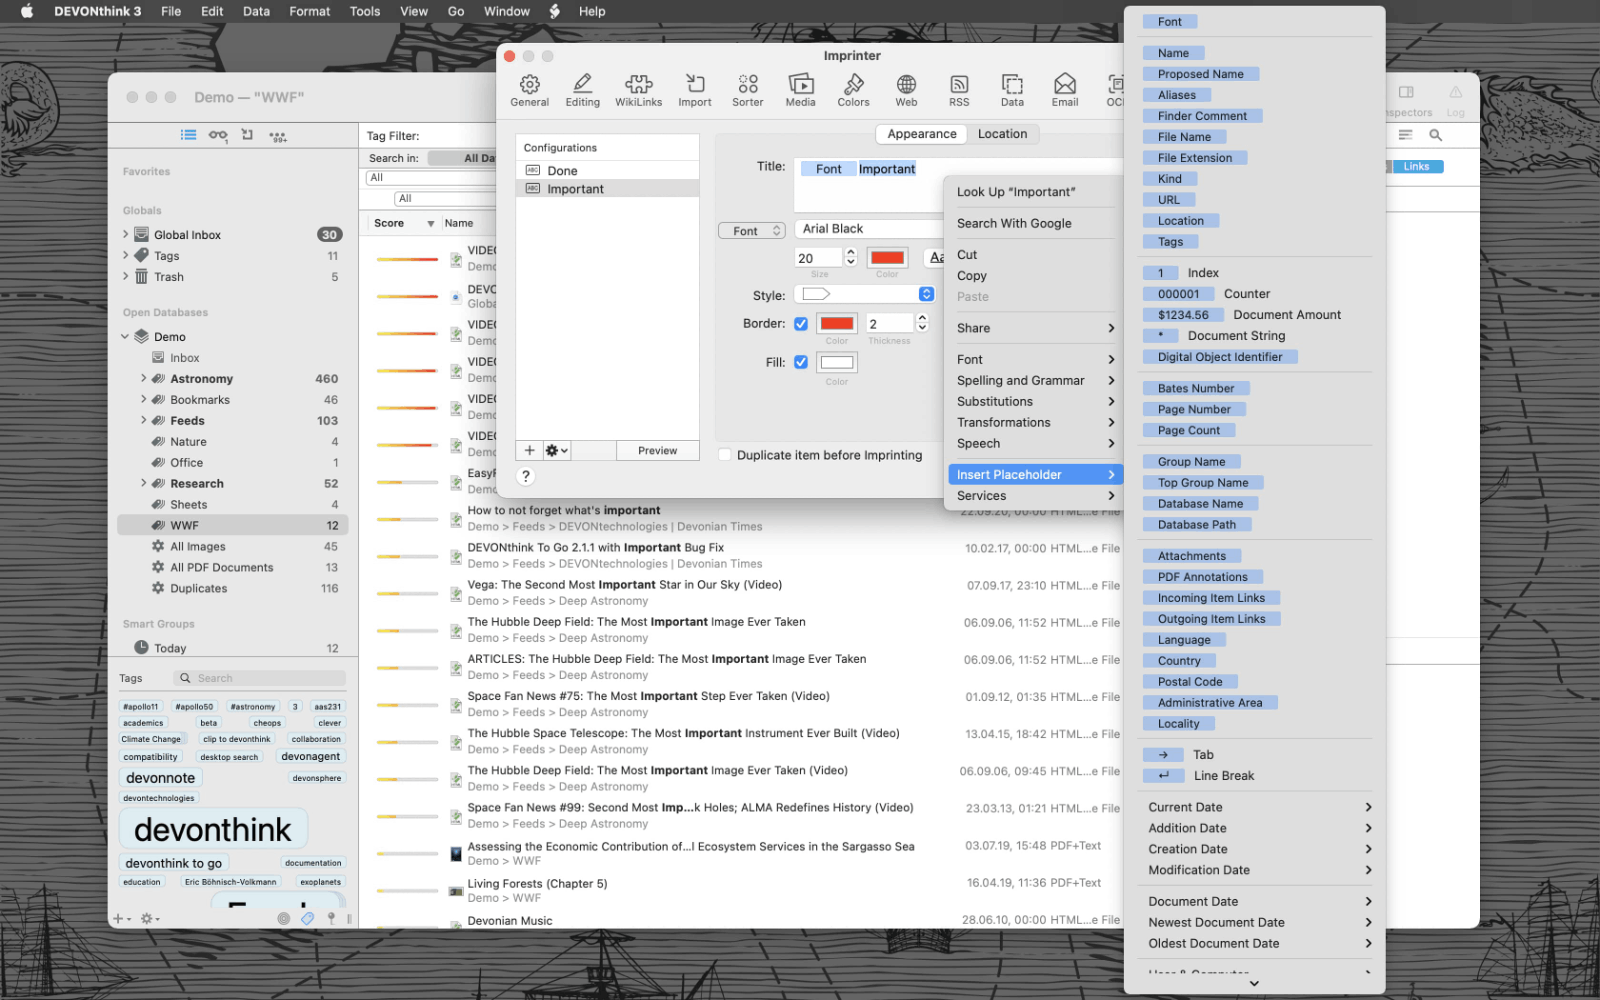Open the Font popup button
The image size is (1600, 1000).
751,231
